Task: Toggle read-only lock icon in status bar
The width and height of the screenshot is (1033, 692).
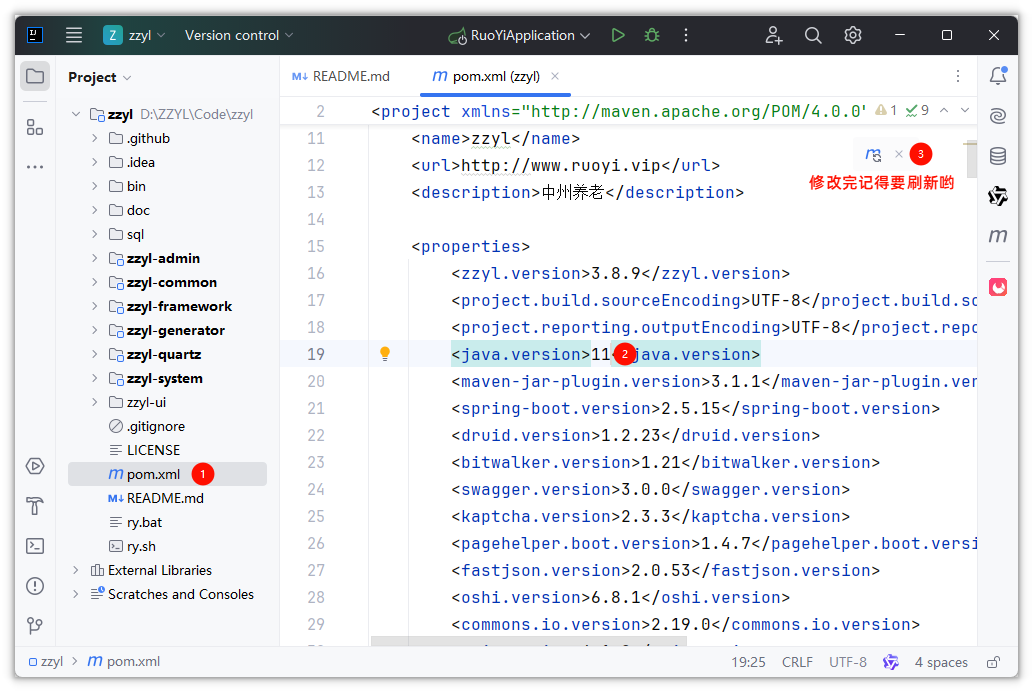Action: (993, 662)
